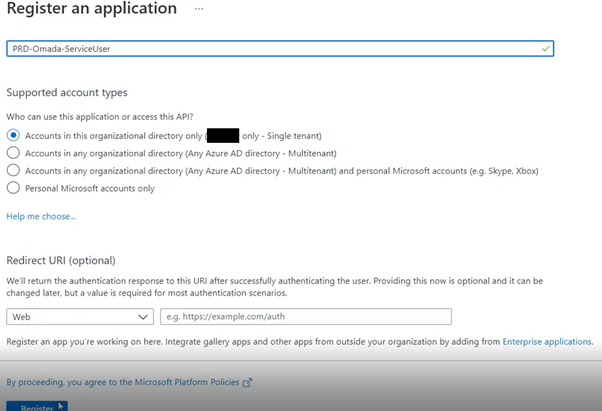602x411 pixels.
Task: Click the Register an application title
Action: 92,8
